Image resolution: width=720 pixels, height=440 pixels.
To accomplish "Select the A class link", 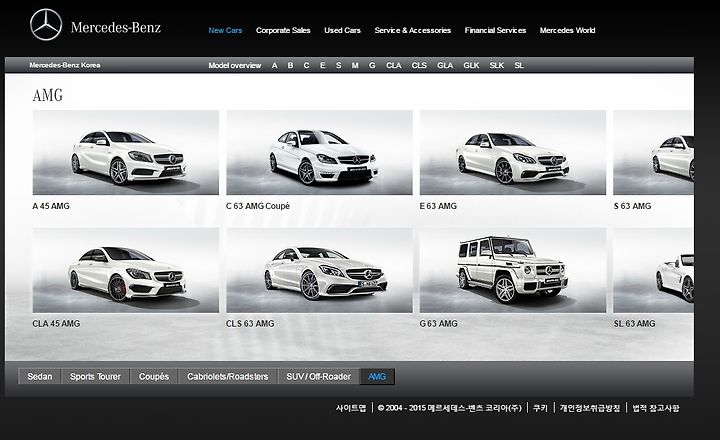I will [274, 66].
